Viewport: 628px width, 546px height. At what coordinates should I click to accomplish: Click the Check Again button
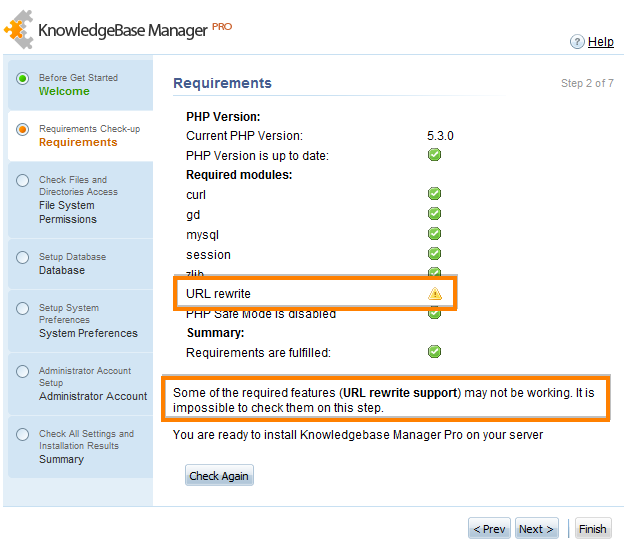pyautogui.click(x=219, y=475)
